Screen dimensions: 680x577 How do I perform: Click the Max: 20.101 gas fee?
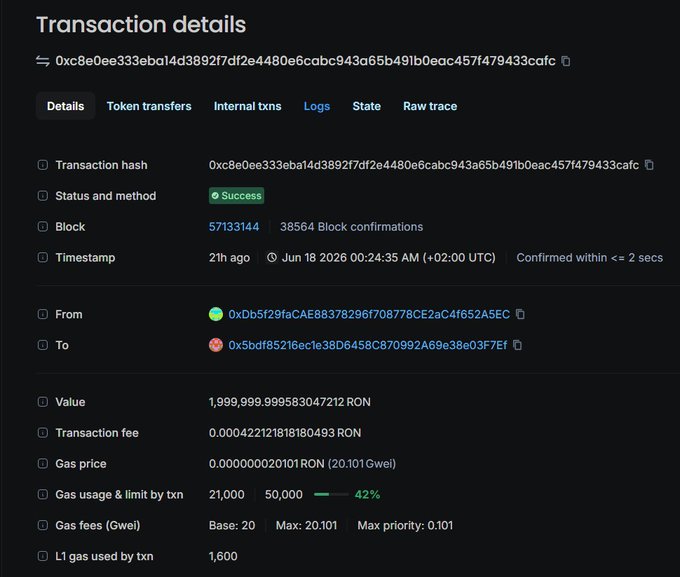click(x=306, y=525)
